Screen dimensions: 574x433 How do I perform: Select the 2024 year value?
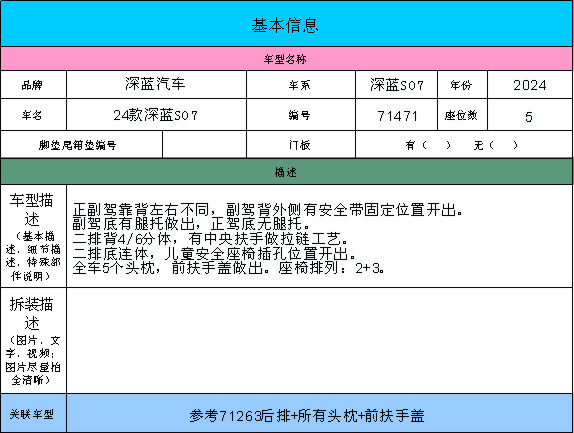[530, 85]
